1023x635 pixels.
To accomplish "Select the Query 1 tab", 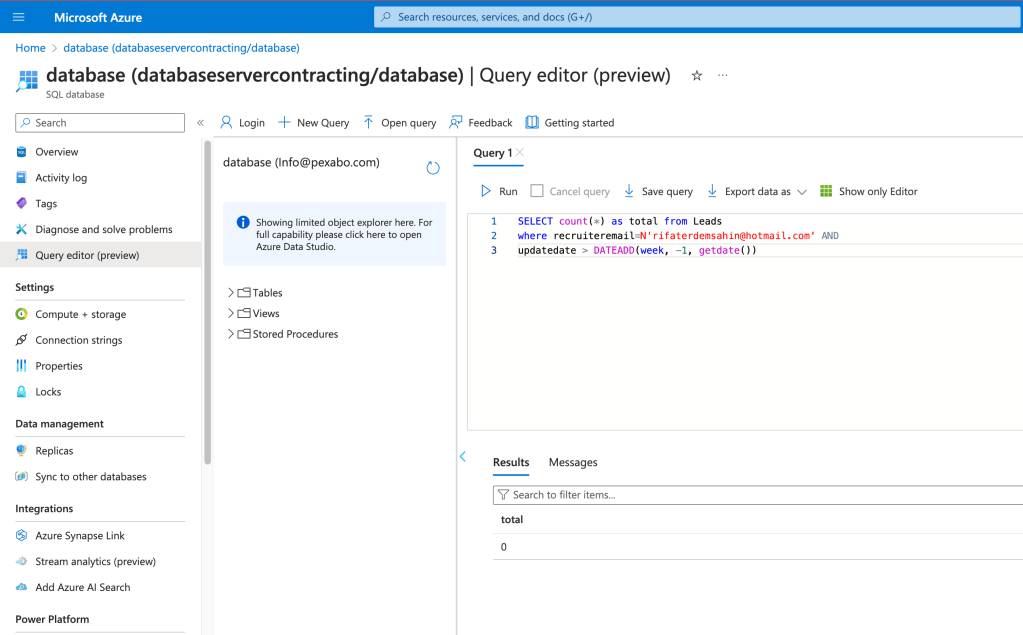I will tap(493, 153).
